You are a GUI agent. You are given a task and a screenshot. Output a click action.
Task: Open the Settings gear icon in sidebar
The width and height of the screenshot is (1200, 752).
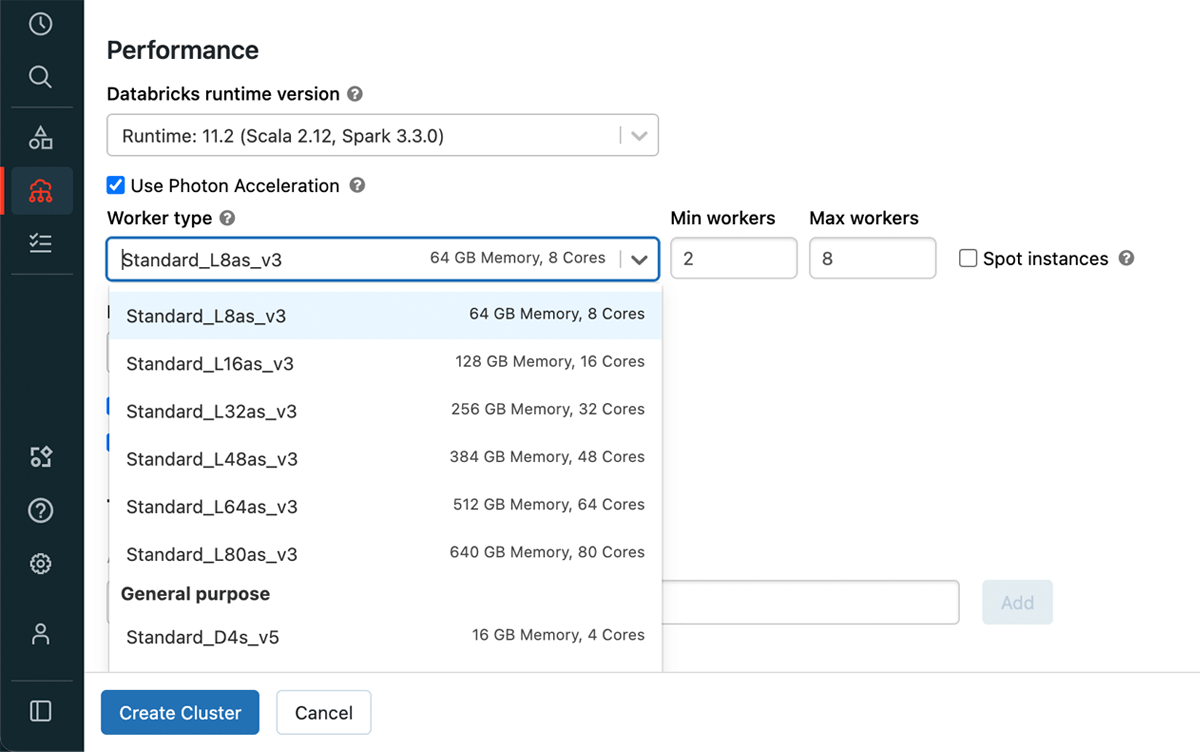[x=40, y=564]
